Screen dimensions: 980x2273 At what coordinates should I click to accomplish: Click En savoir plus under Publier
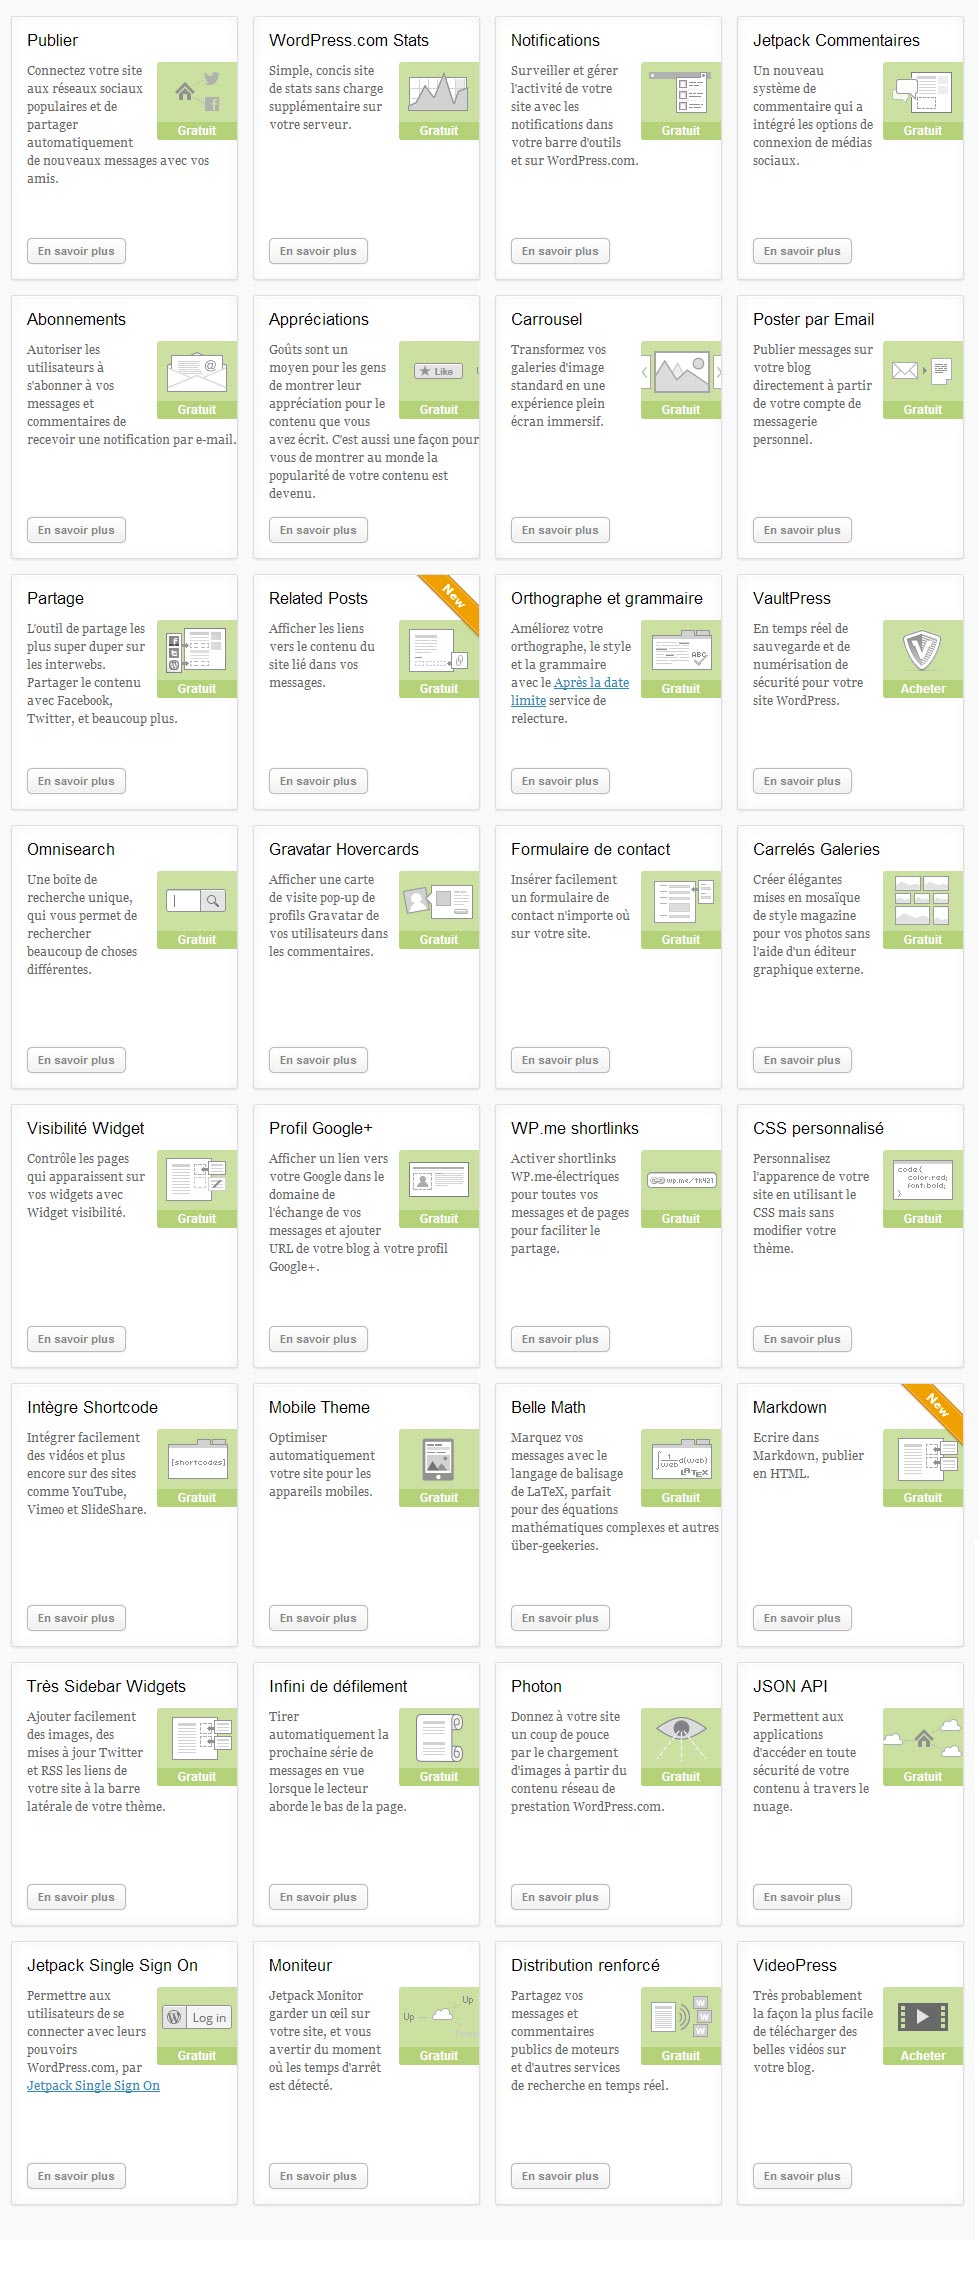coord(76,251)
